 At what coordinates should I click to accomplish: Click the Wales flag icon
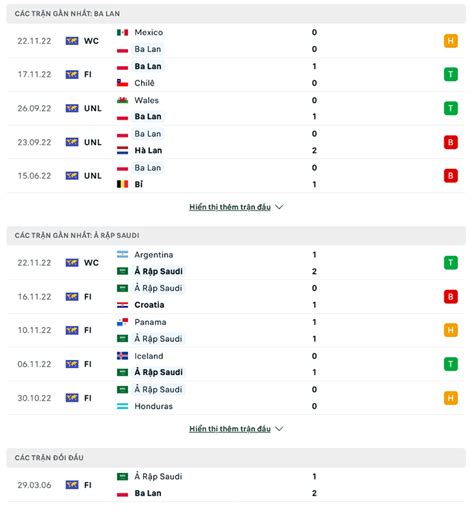click(122, 100)
